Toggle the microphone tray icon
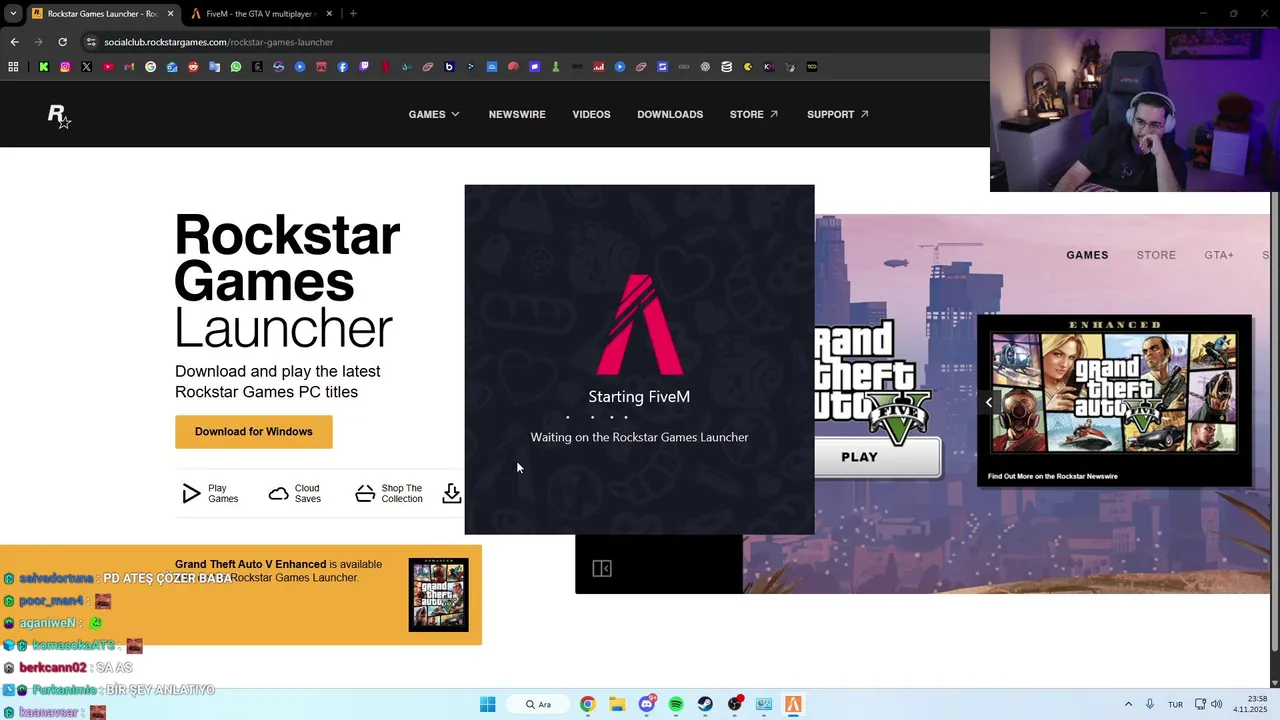Screen dimensions: 1280x720 click(x=1150, y=704)
